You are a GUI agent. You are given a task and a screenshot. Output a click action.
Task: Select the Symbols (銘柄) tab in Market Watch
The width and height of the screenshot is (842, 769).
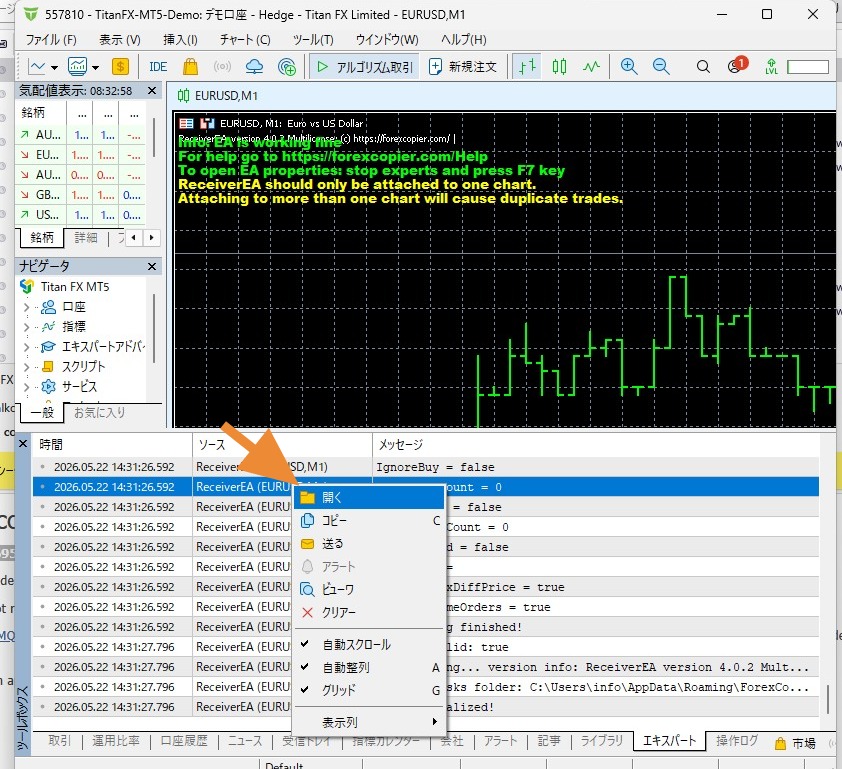[x=41, y=238]
